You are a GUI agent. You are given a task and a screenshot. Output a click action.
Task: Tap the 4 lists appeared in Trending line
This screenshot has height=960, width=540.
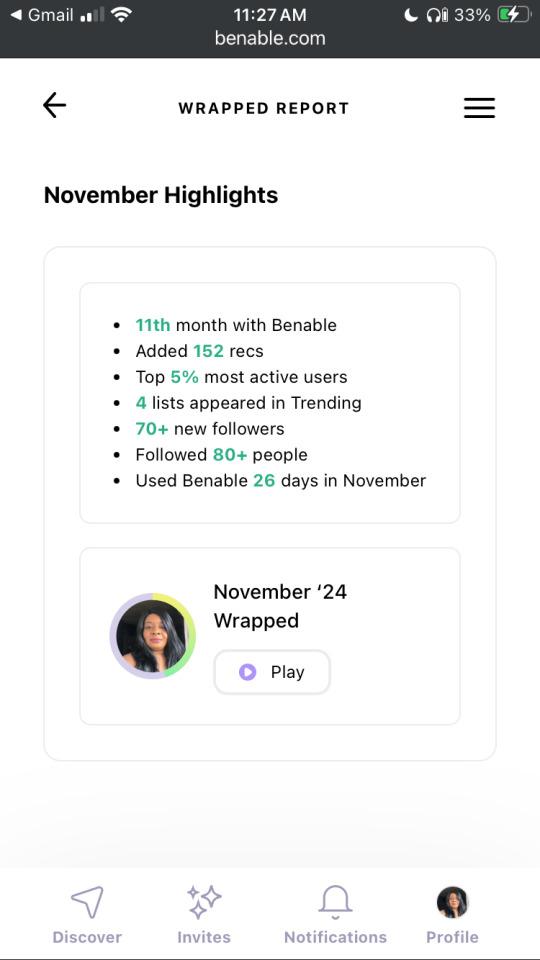249,403
